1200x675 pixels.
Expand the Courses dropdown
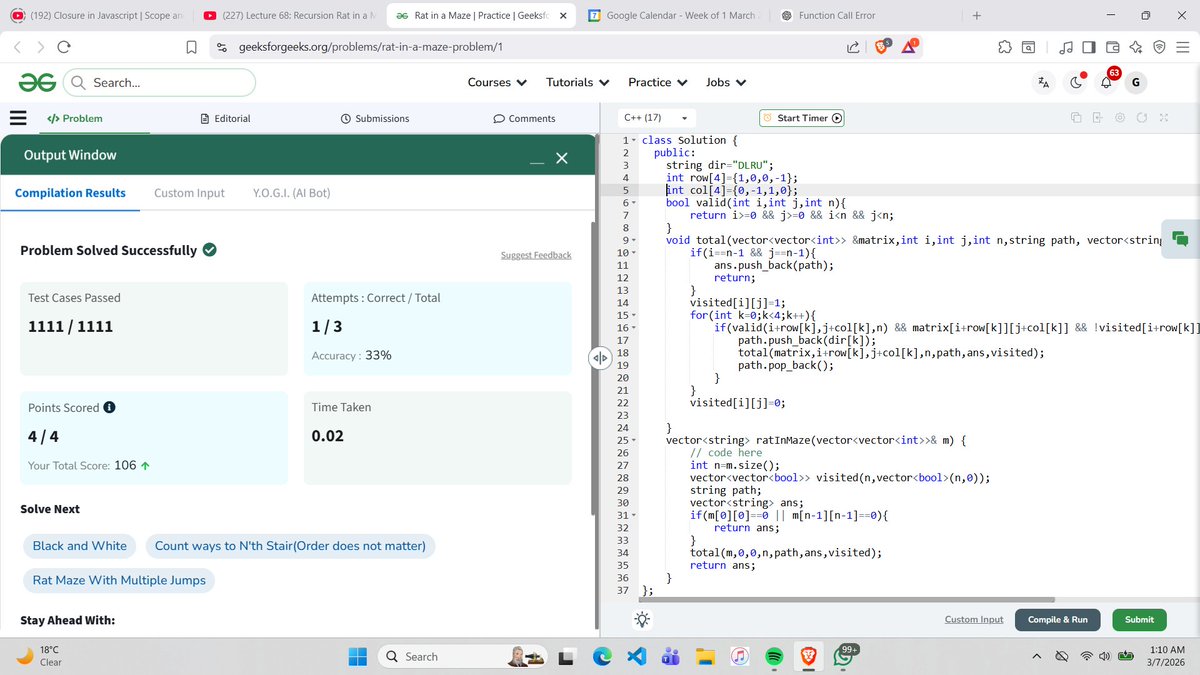[497, 82]
